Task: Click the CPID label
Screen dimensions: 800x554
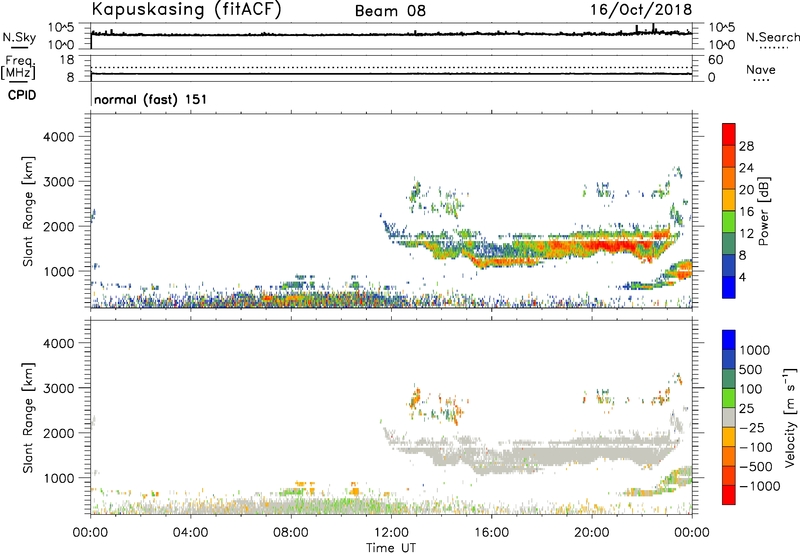Action: point(22,95)
